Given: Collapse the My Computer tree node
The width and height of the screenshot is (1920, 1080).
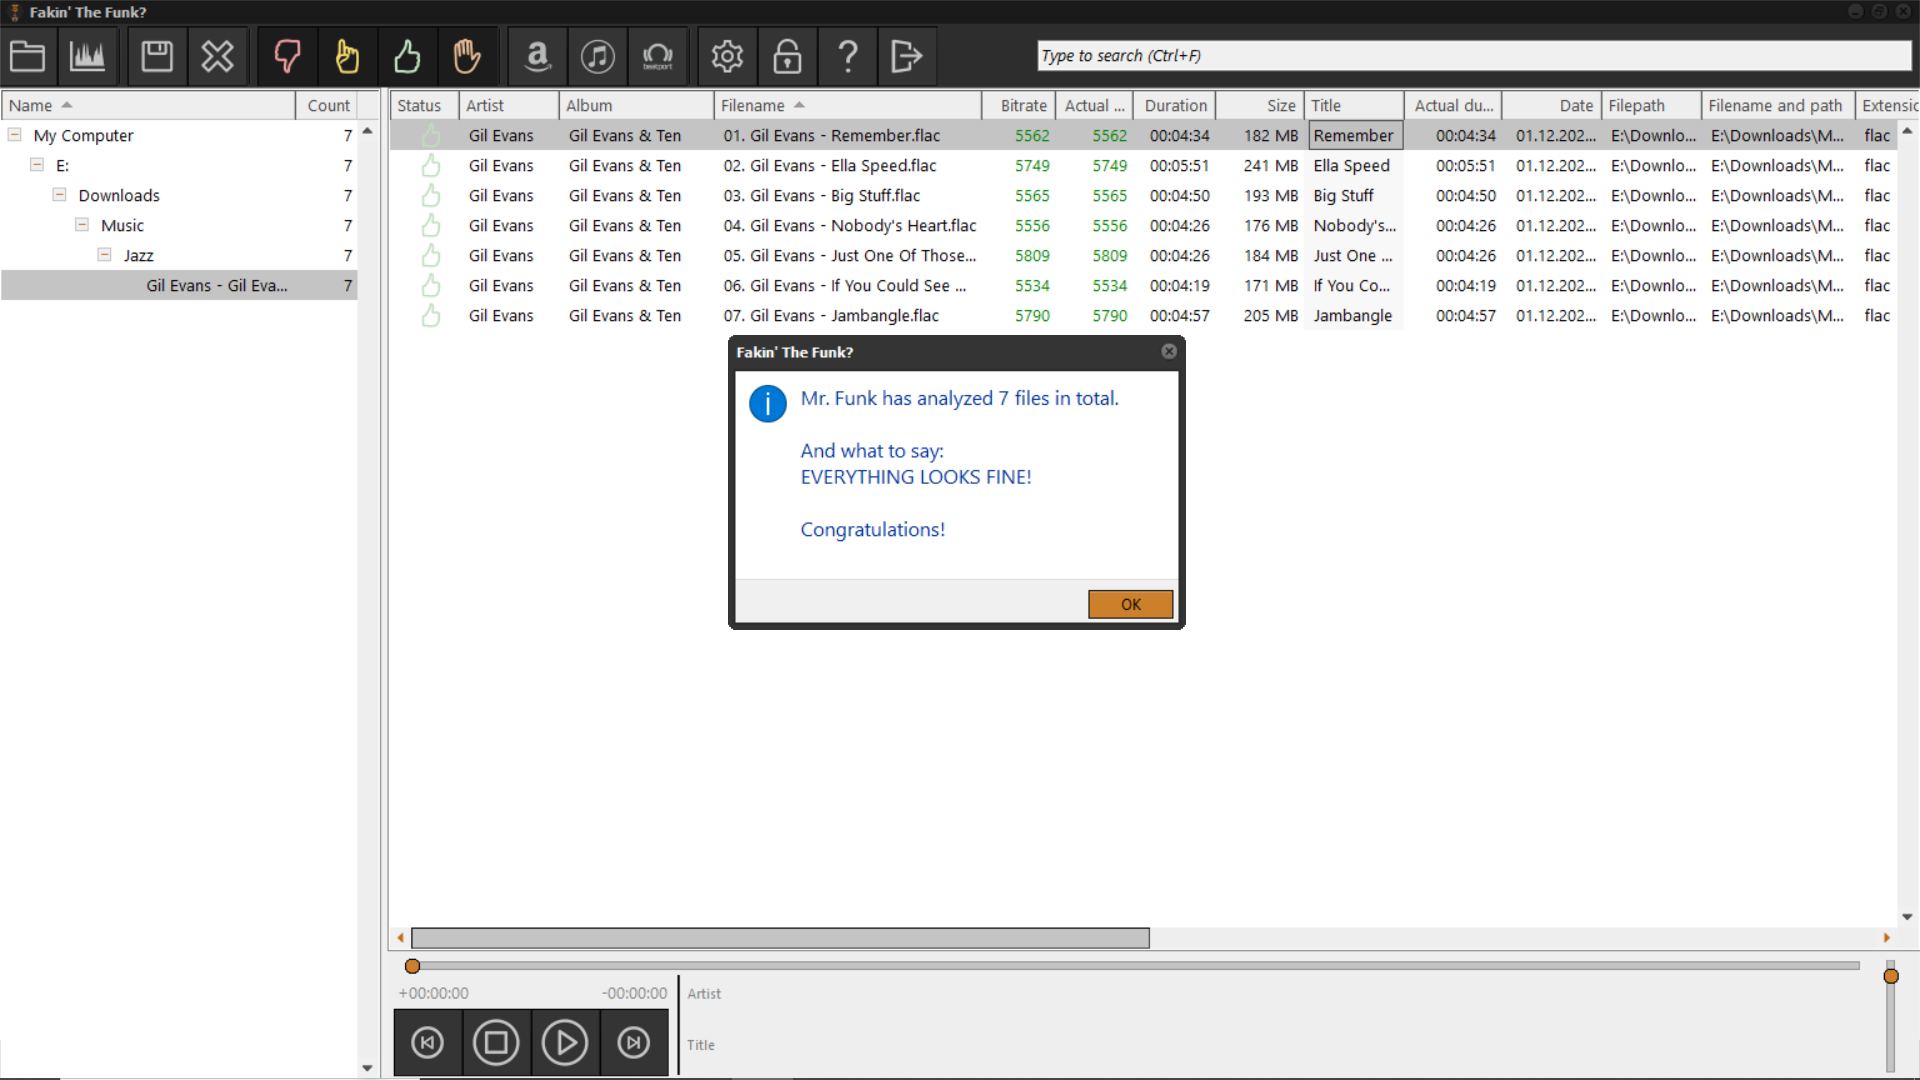Looking at the screenshot, I should click(15, 135).
